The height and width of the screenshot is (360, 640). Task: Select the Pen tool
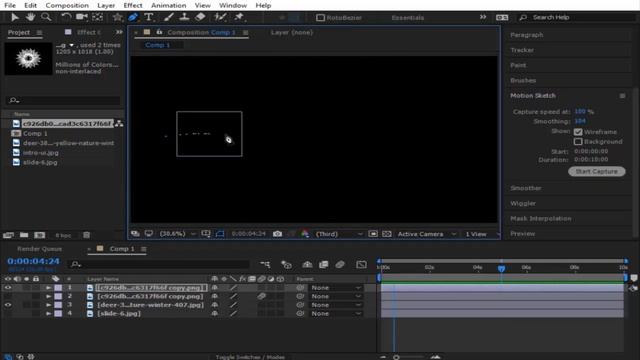133,17
